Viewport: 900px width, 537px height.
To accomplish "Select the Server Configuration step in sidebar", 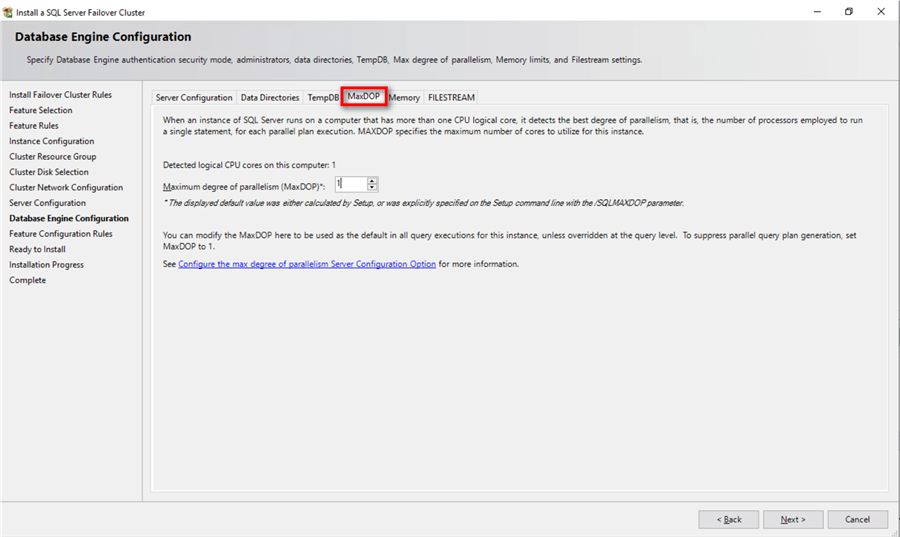I will pyautogui.click(x=48, y=203).
